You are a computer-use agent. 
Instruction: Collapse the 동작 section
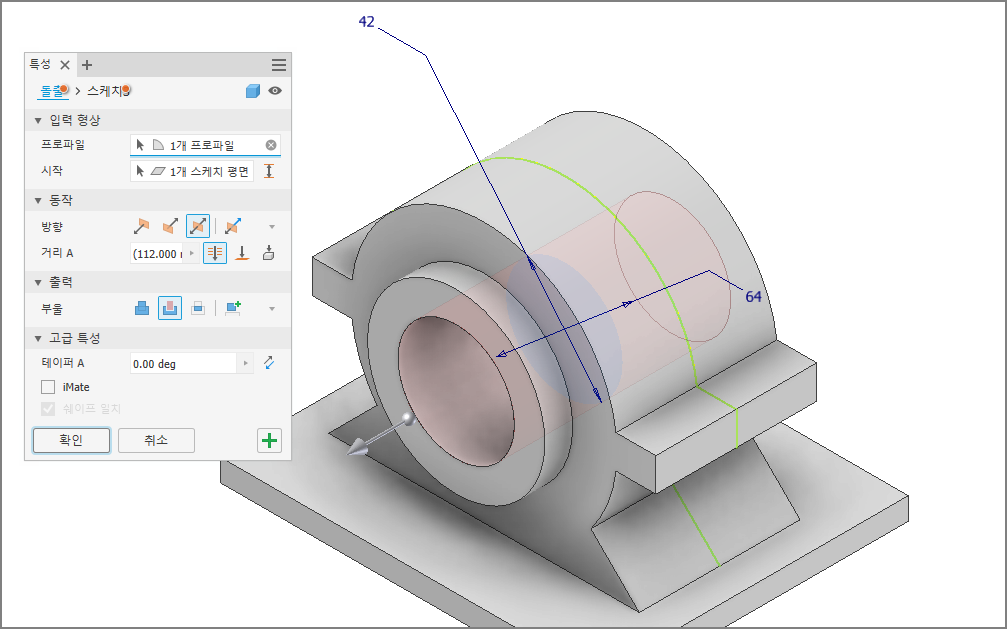[38, 200]
